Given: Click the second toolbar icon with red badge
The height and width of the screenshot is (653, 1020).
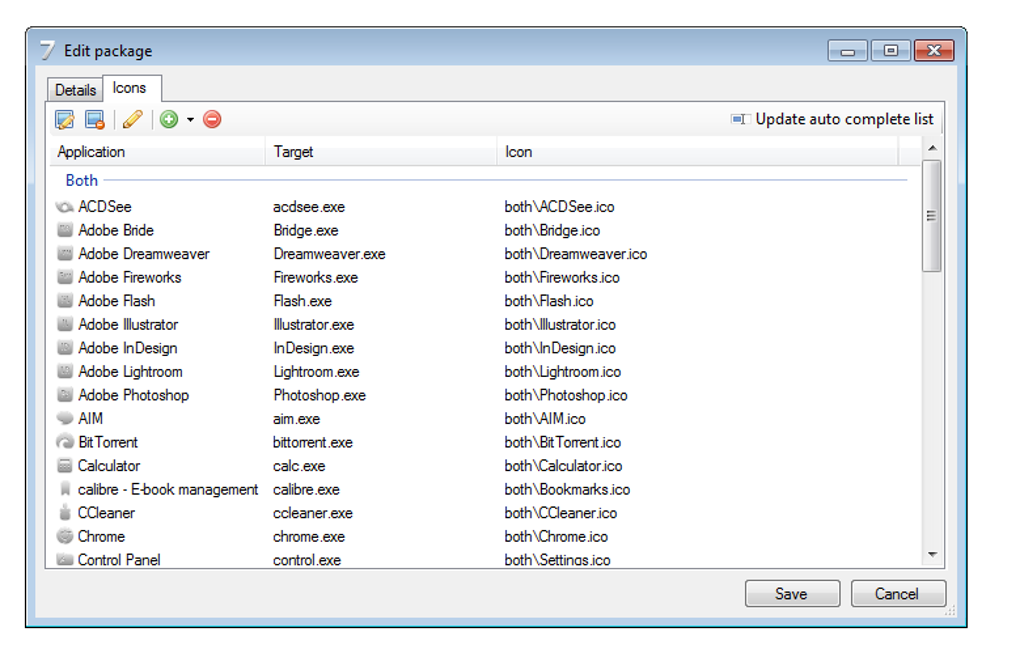Looking at the screenshot, I should (x=95, y=120).
